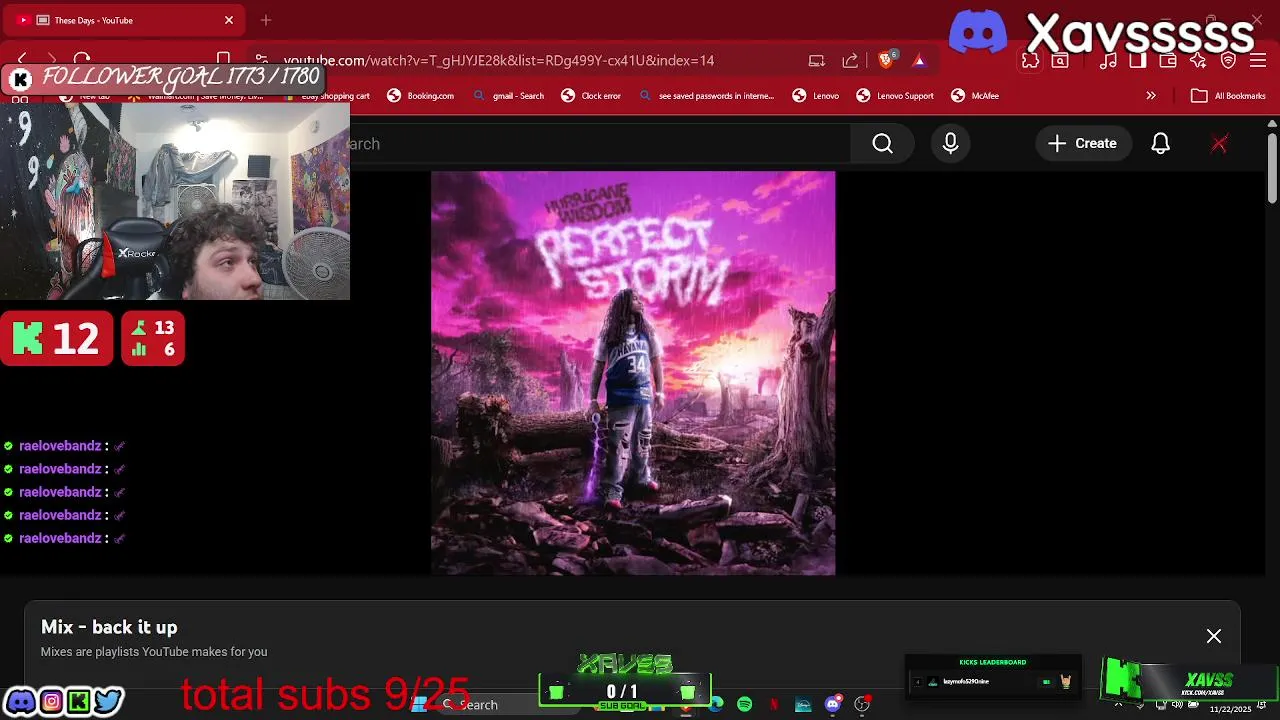Viewport: 1280px width, 720px height.
Task: Open the browser extensions puzzle icon
Action: [x=1030, y=61]
